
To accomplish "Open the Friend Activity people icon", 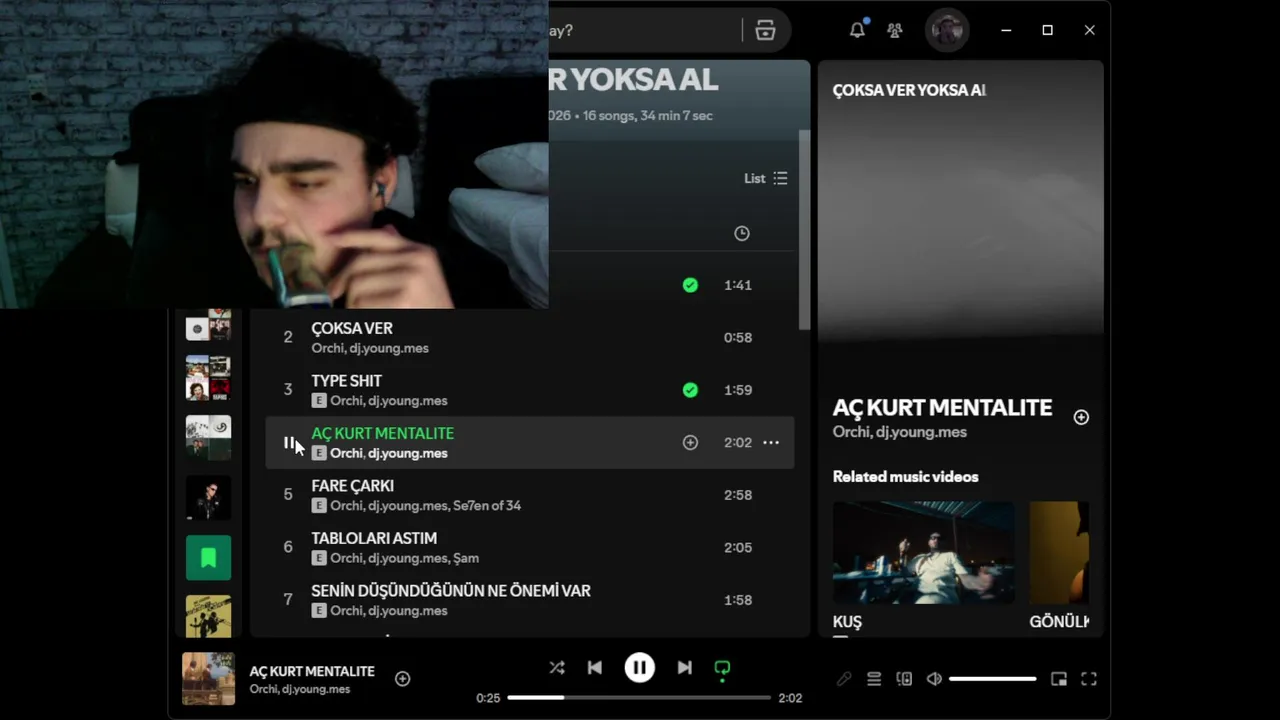I will click(895, 30).
